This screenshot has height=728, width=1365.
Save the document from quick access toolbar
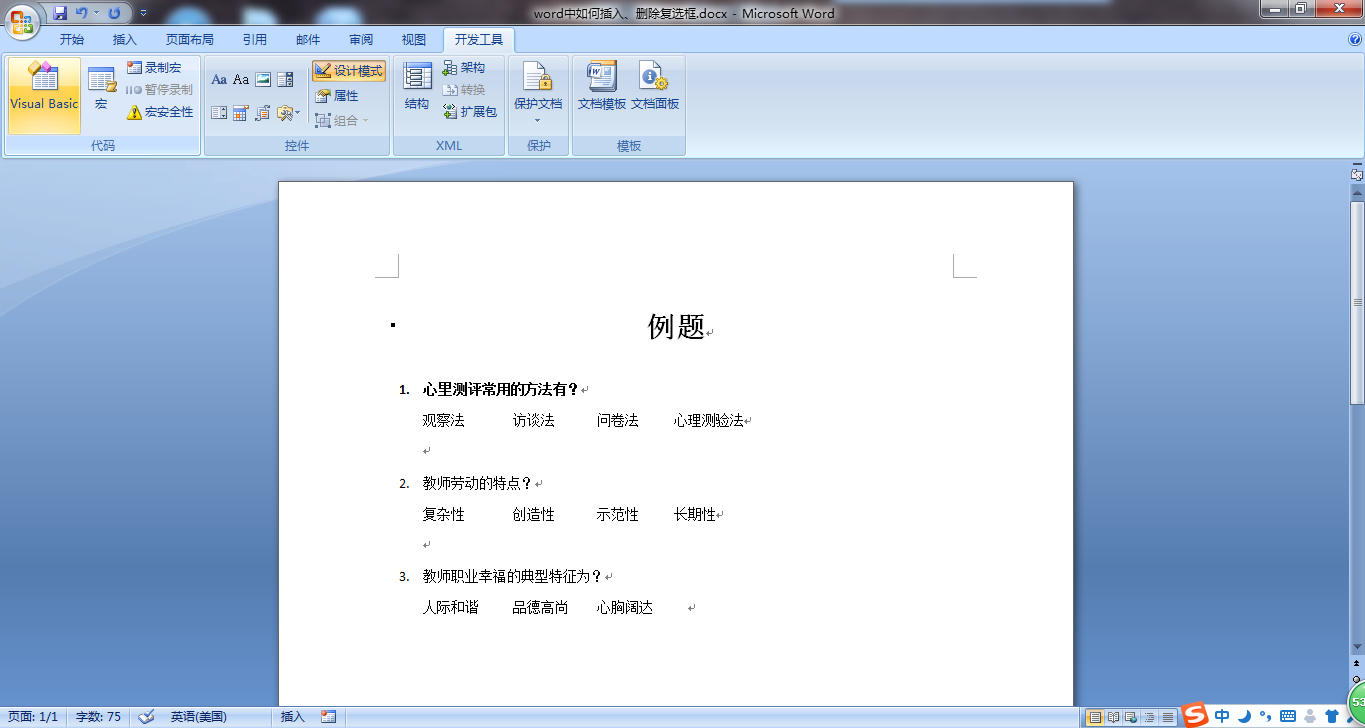pyautogui.click(x=61, y=13)
